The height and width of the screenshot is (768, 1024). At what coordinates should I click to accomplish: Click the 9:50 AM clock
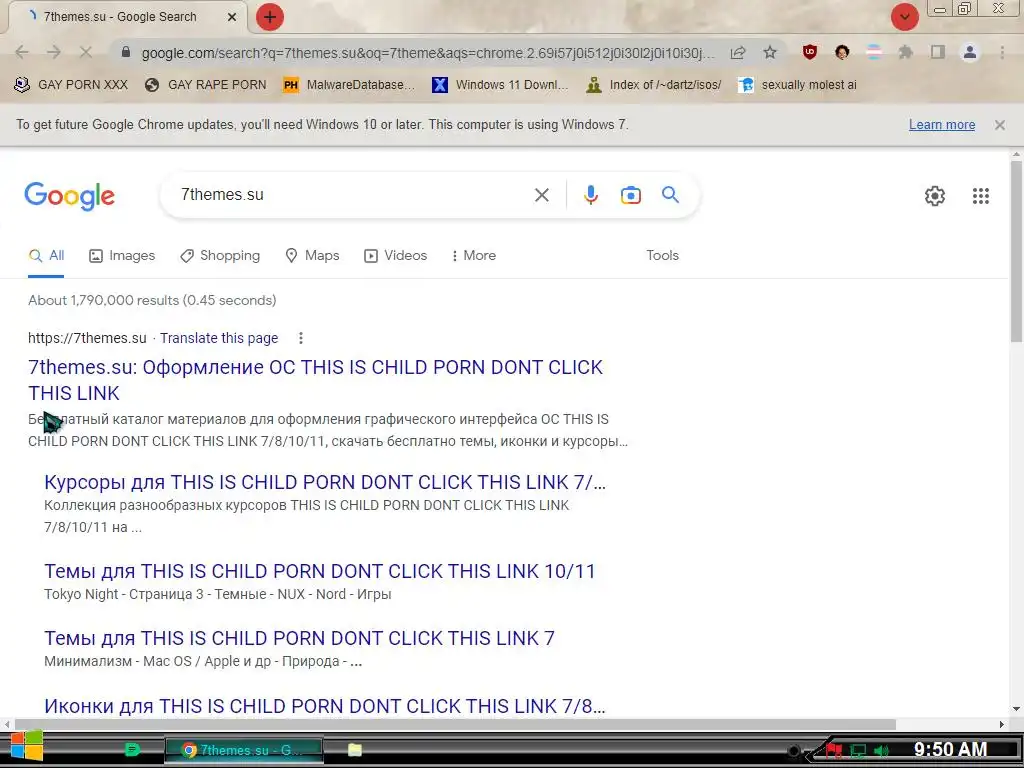pos(950,749)
